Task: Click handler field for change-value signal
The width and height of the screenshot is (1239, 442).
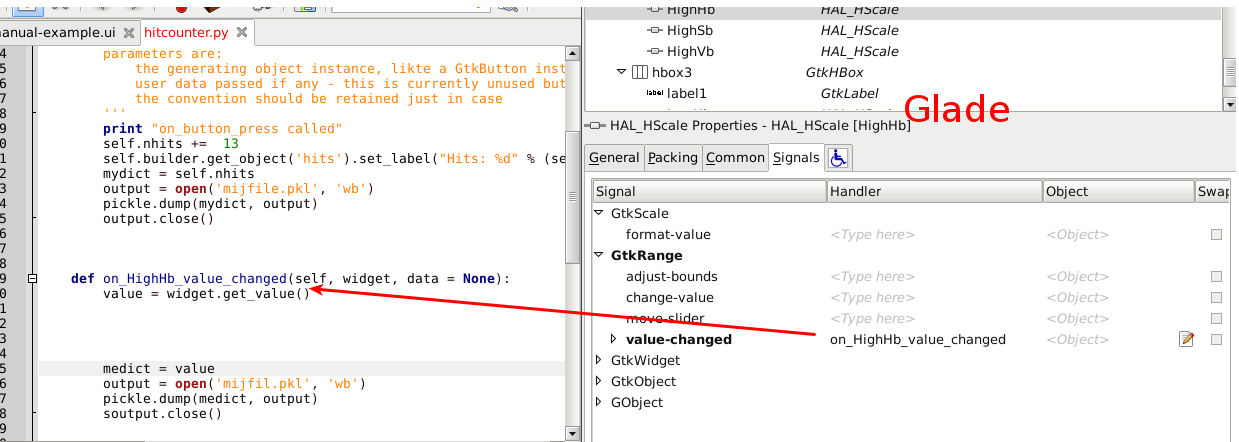Action: click(933, 297)
